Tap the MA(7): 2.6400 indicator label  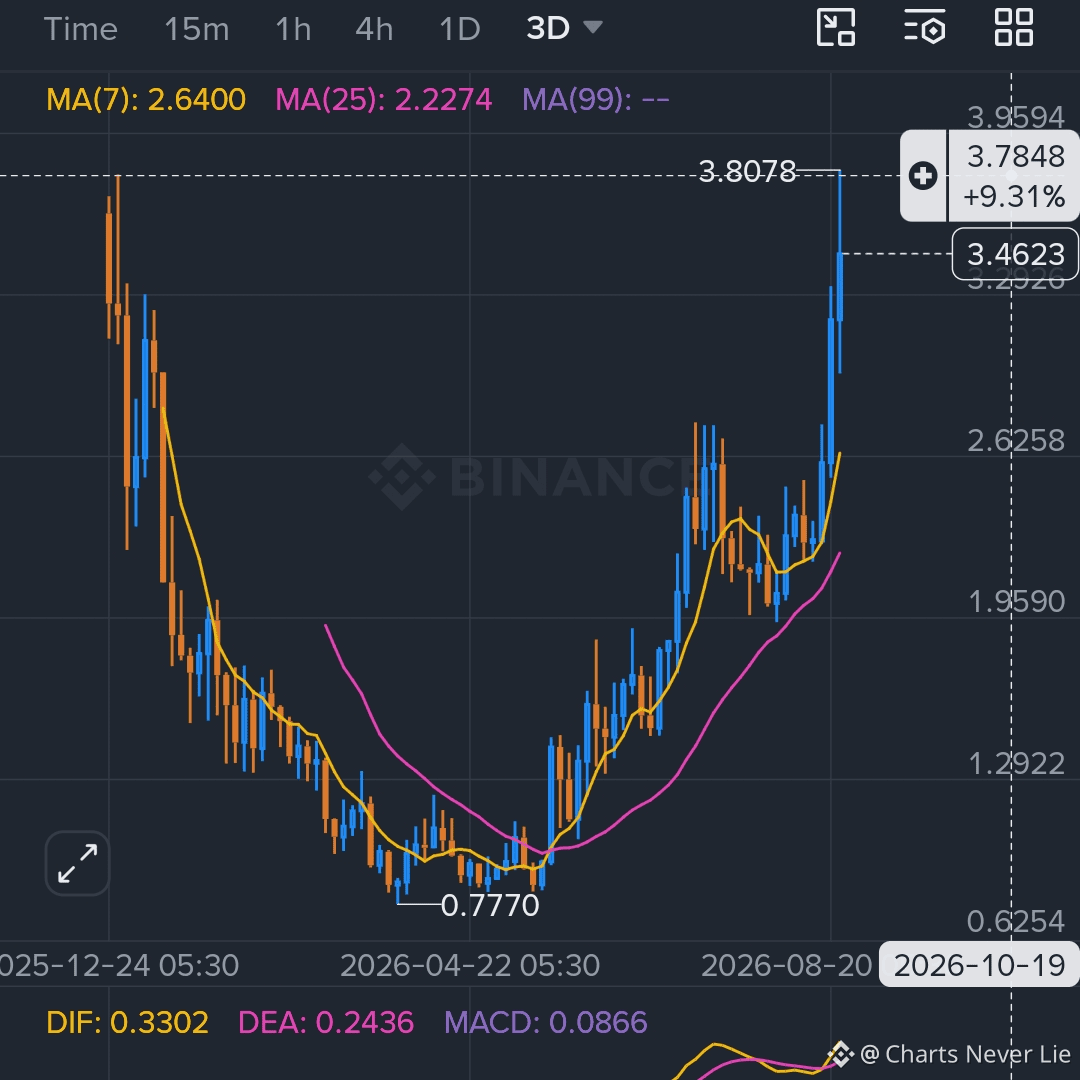[x=146, y=100]
